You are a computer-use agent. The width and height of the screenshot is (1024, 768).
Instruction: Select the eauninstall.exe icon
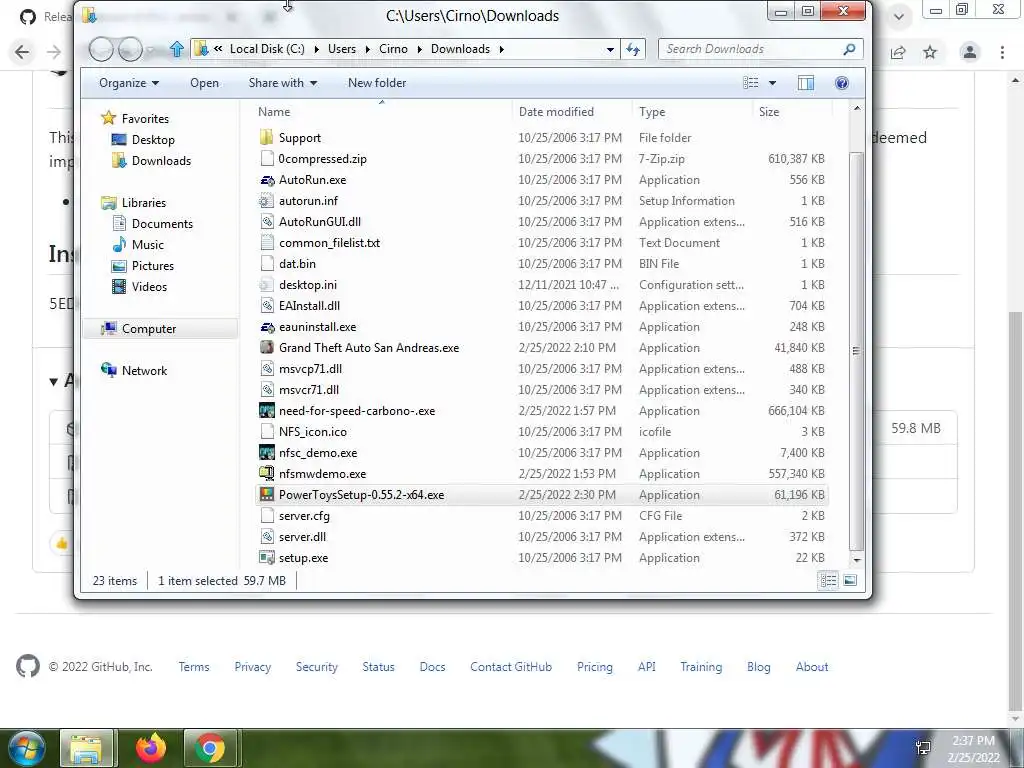tap(267, 327)
